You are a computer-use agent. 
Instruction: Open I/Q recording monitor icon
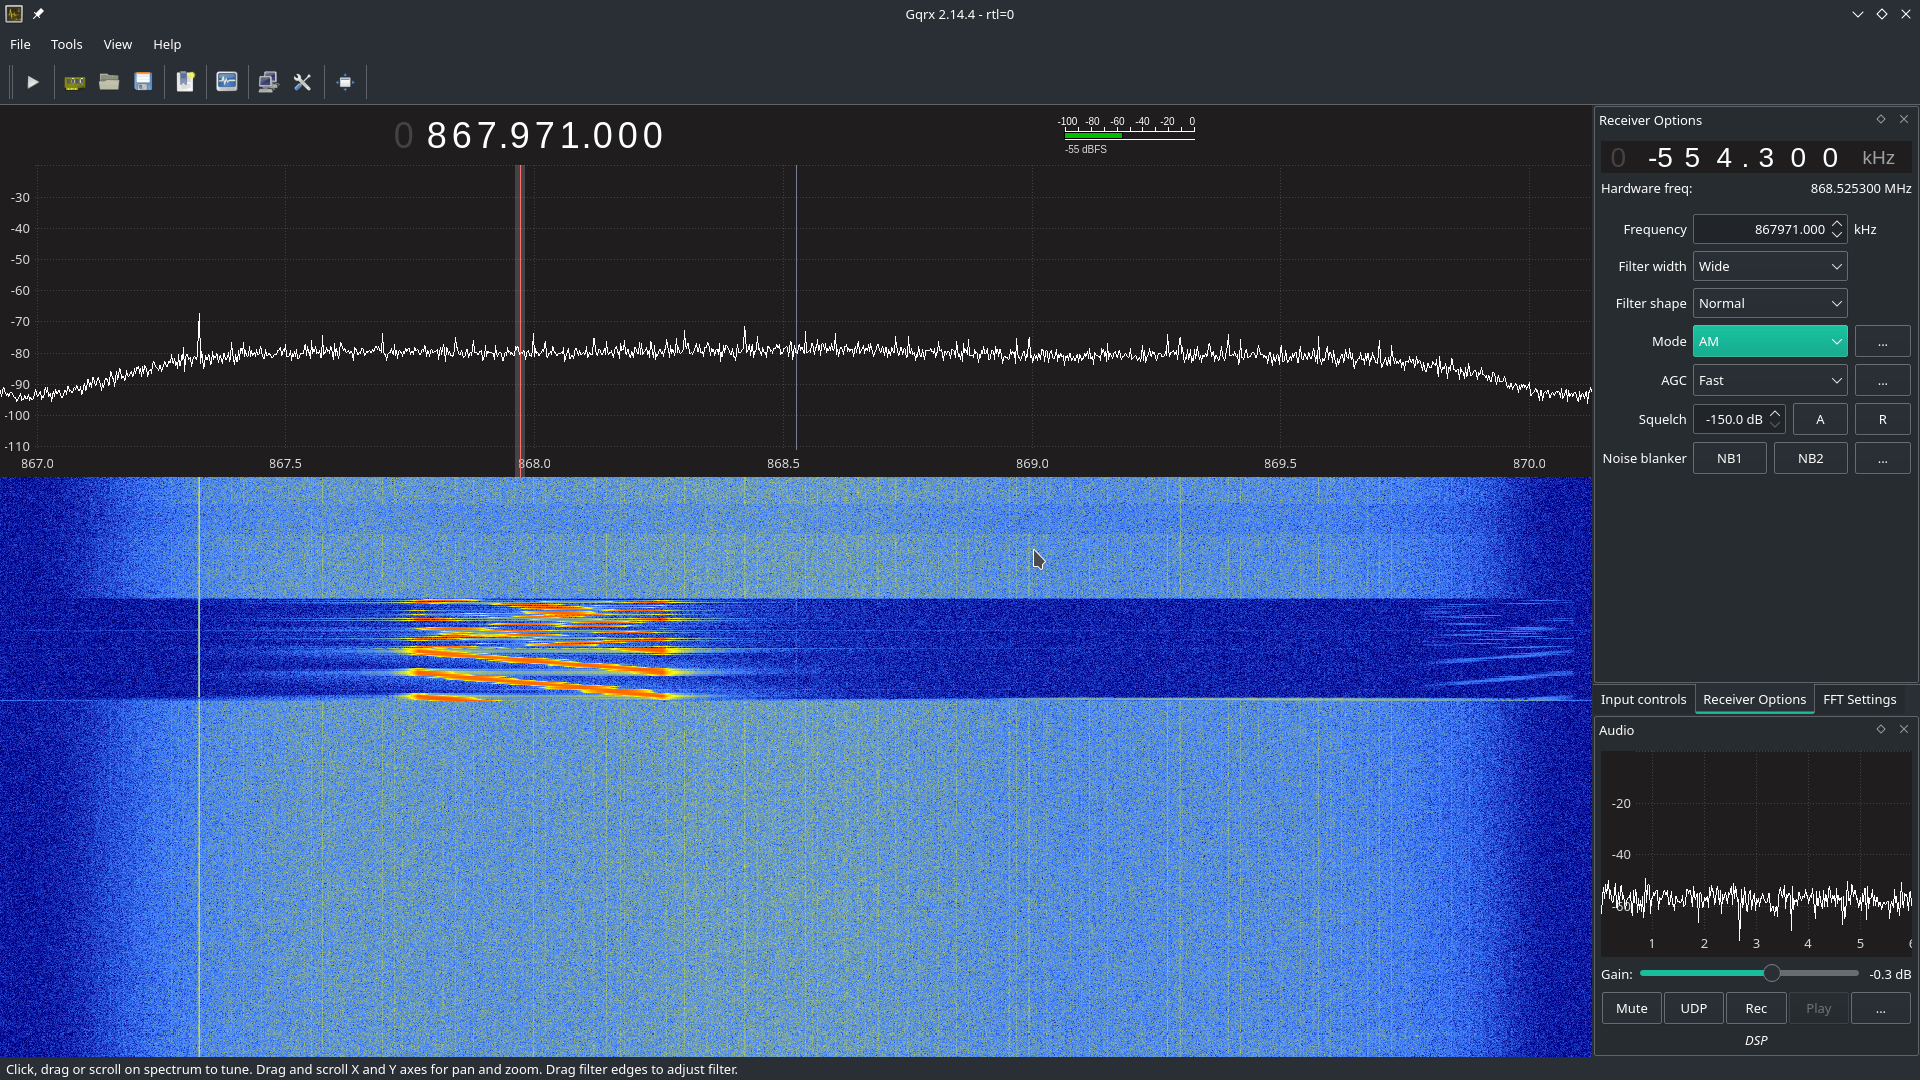click(x=227, y=82)
